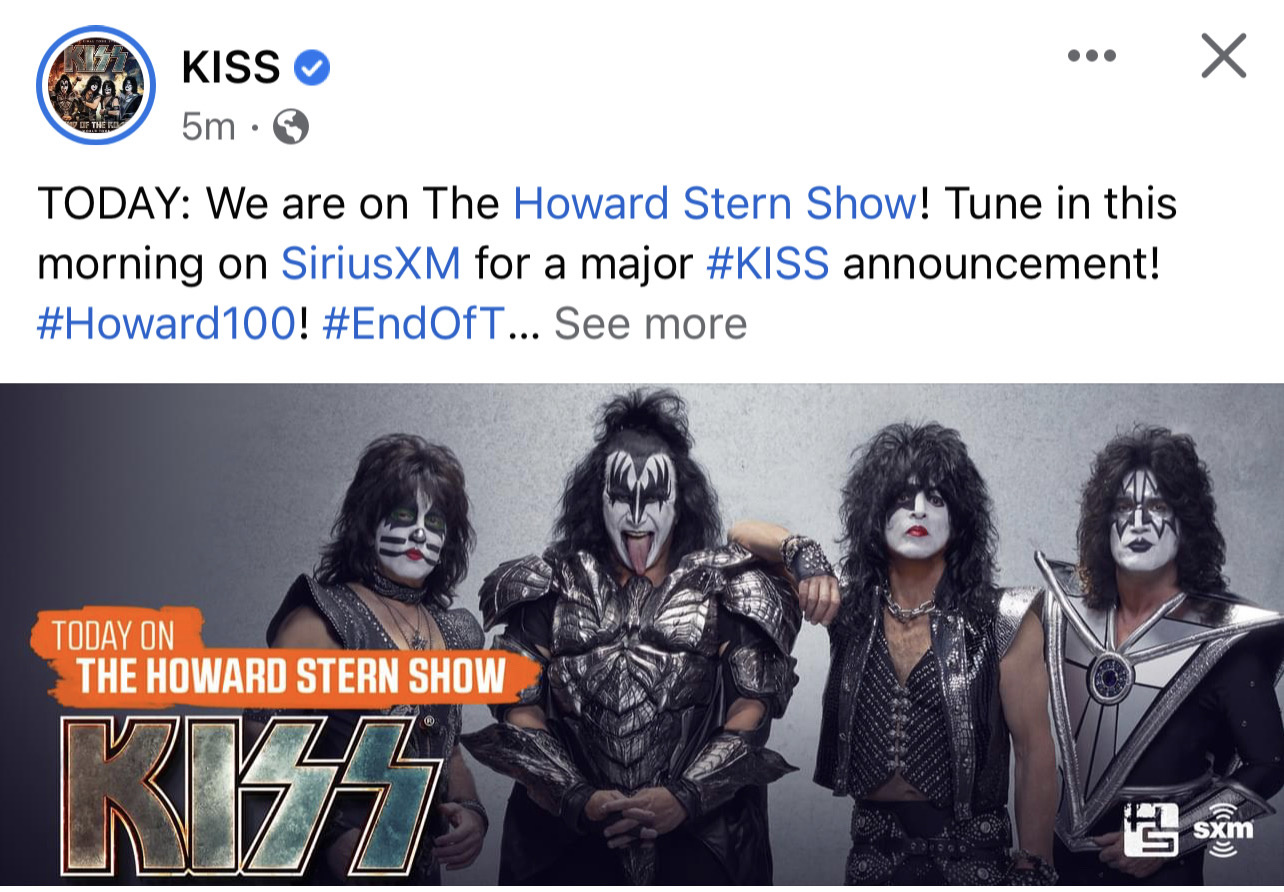Click the KISS page name
Viewport: 1284px width, 892px height.
coord(231,68)
